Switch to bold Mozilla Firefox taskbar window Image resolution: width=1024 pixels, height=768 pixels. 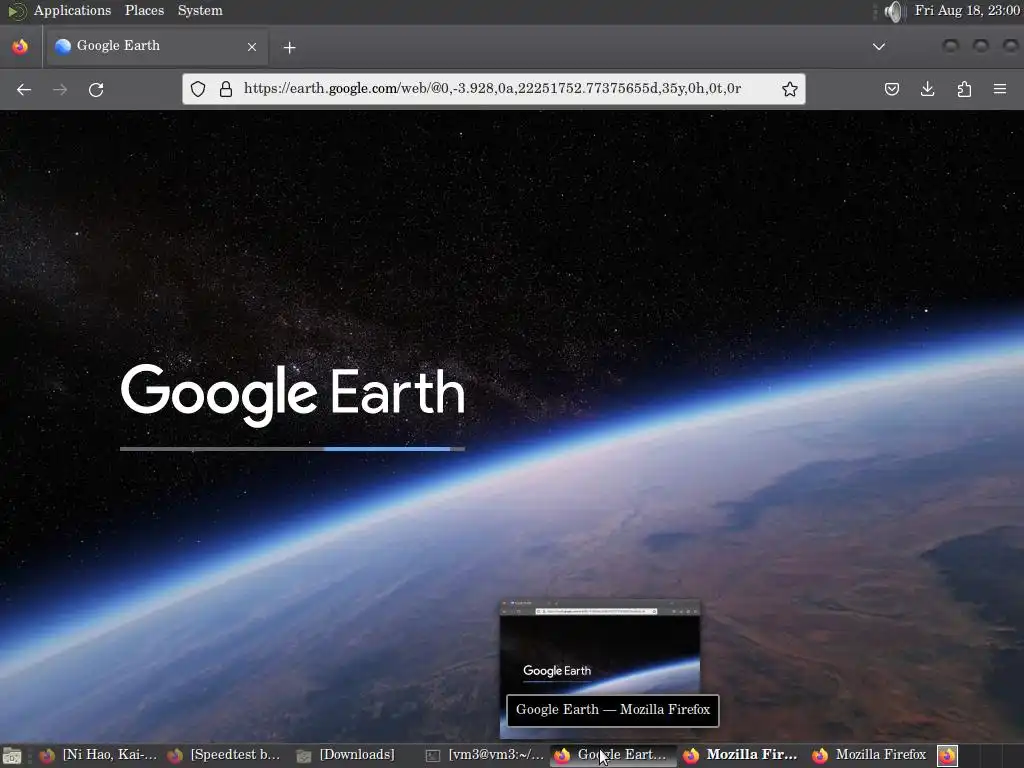pos(741,755)
